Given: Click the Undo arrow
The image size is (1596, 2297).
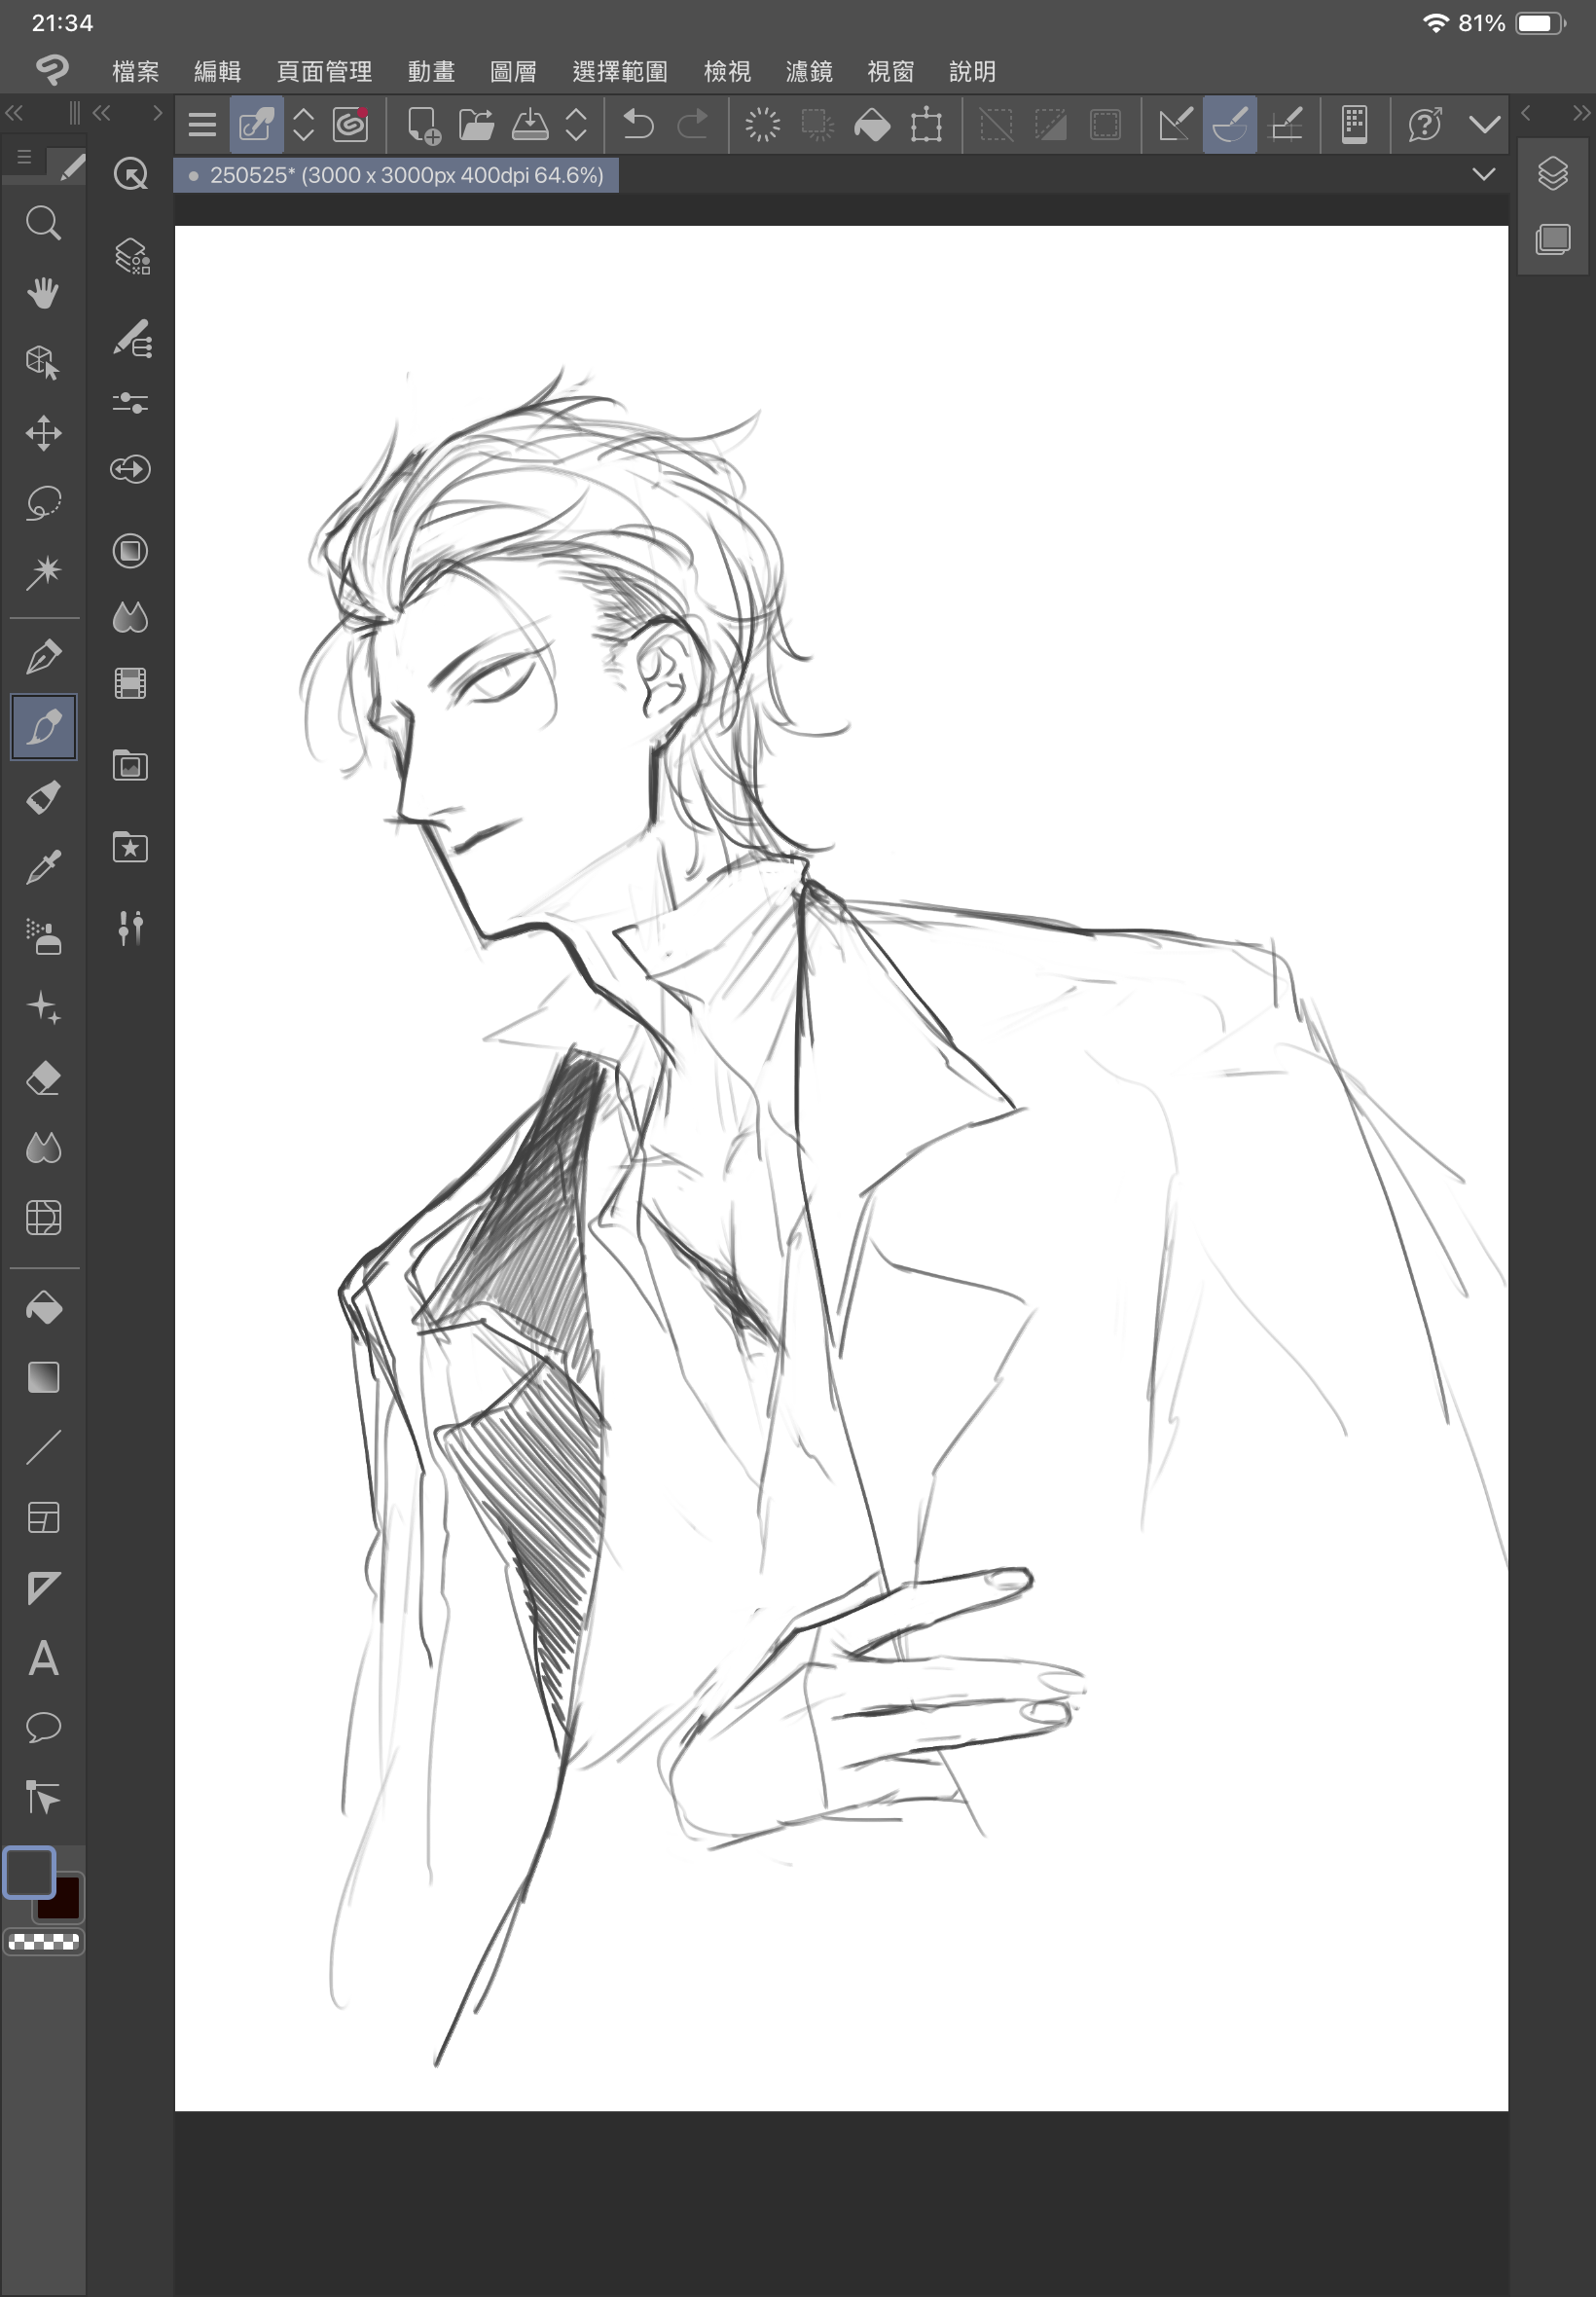Looking at the screenshot, I should [638, 125].
